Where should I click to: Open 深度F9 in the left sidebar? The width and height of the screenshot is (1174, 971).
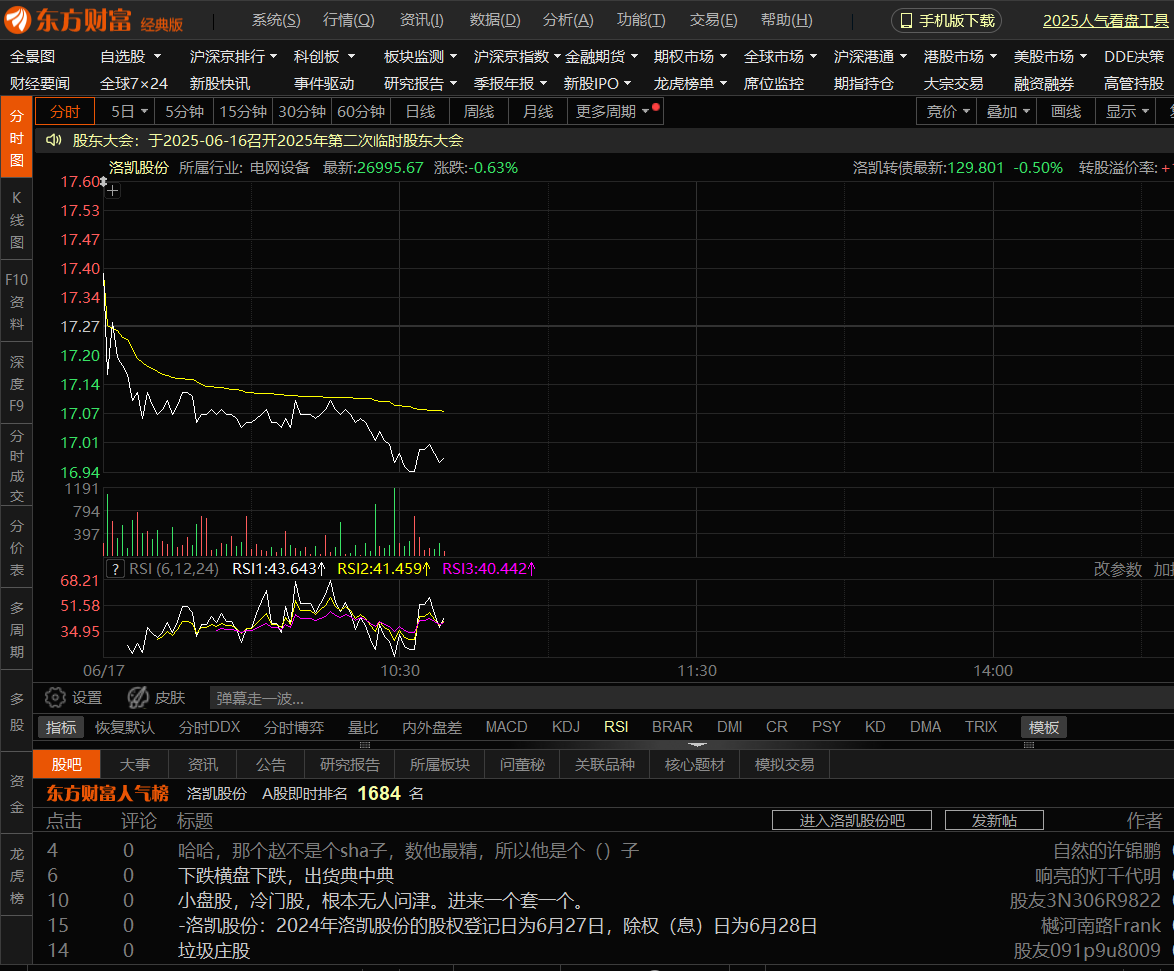(x=16, y=383)
